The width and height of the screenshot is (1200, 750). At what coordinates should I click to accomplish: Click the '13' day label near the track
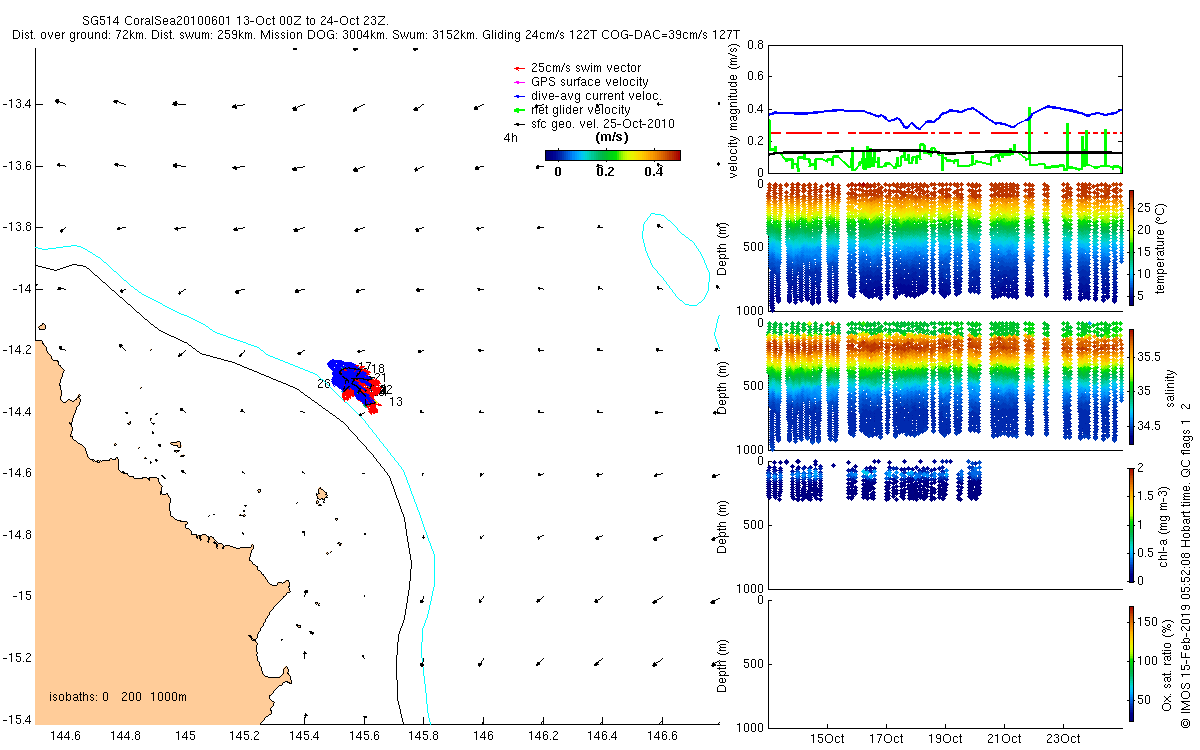click(x=396, y=402)
